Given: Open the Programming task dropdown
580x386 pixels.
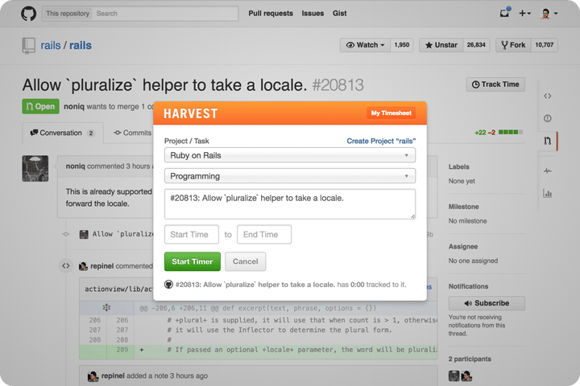Looking at the screenshot, I should click(x=290, y=176).
